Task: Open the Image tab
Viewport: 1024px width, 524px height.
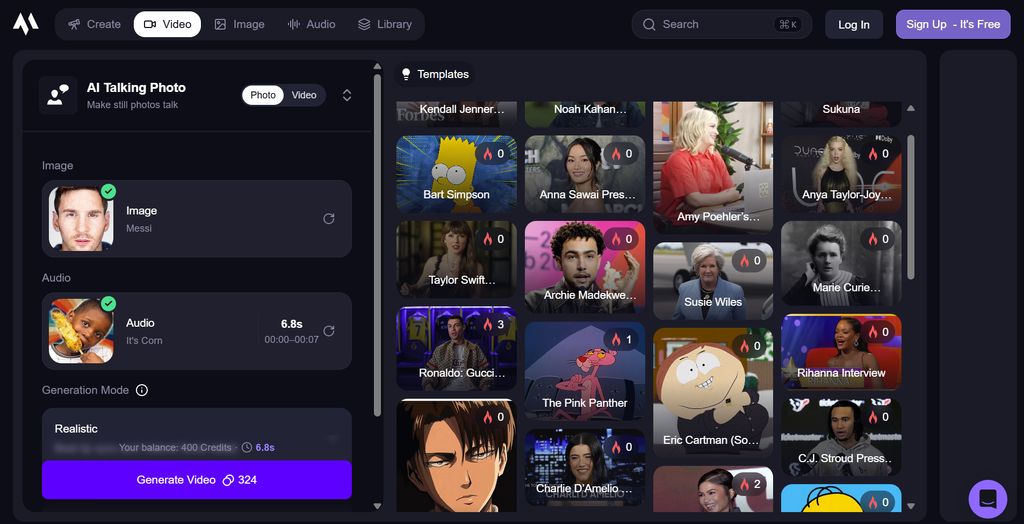Action: point(240,24)
